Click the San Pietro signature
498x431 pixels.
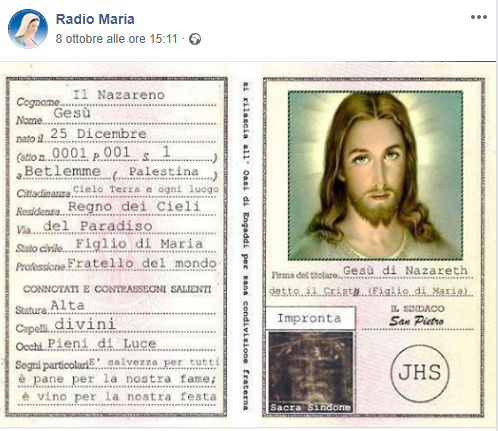pyautogui.click(x=416, y=321)
